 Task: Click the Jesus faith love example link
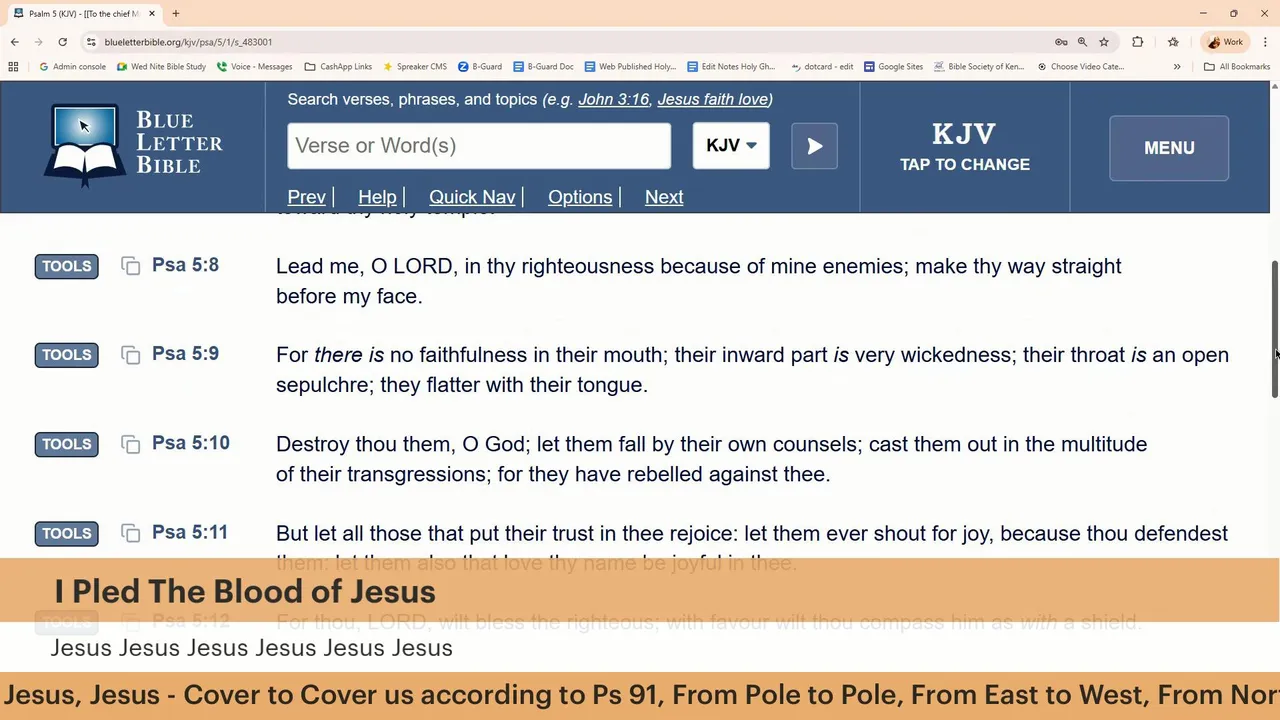(712, 99)
